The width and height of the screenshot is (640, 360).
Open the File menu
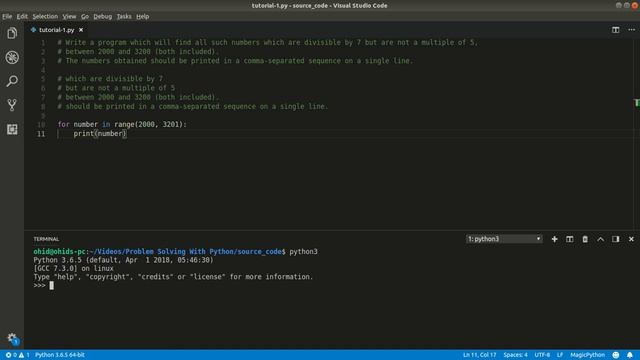pyautogui.click(x=7, y=16)
